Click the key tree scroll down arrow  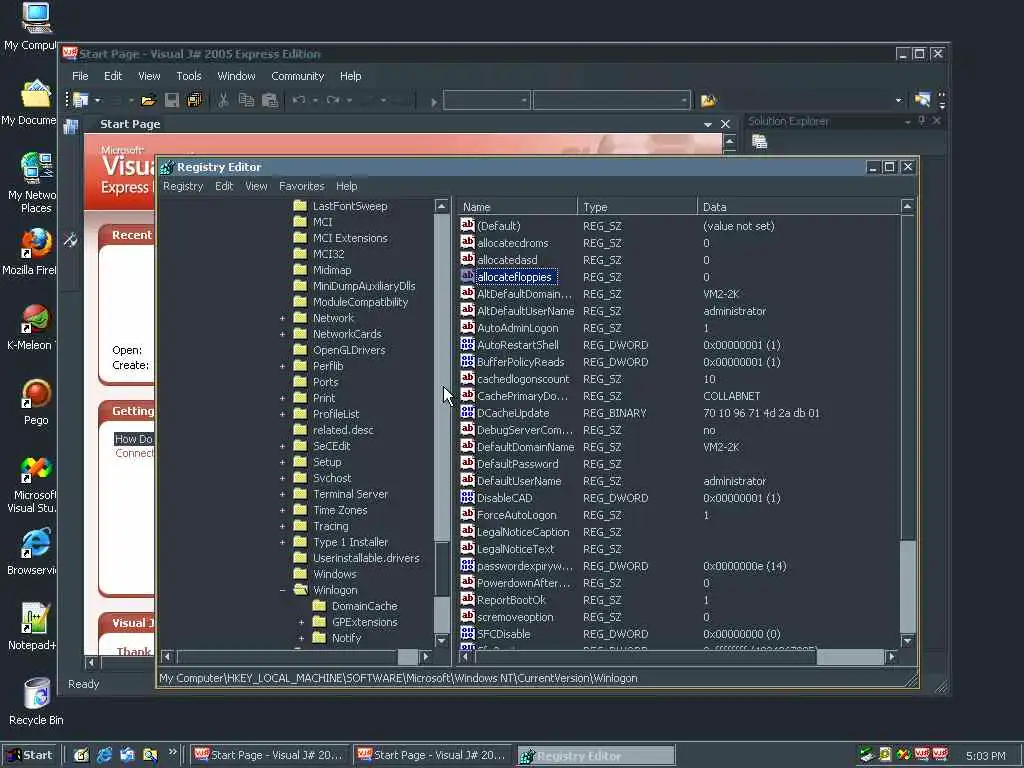441,641
